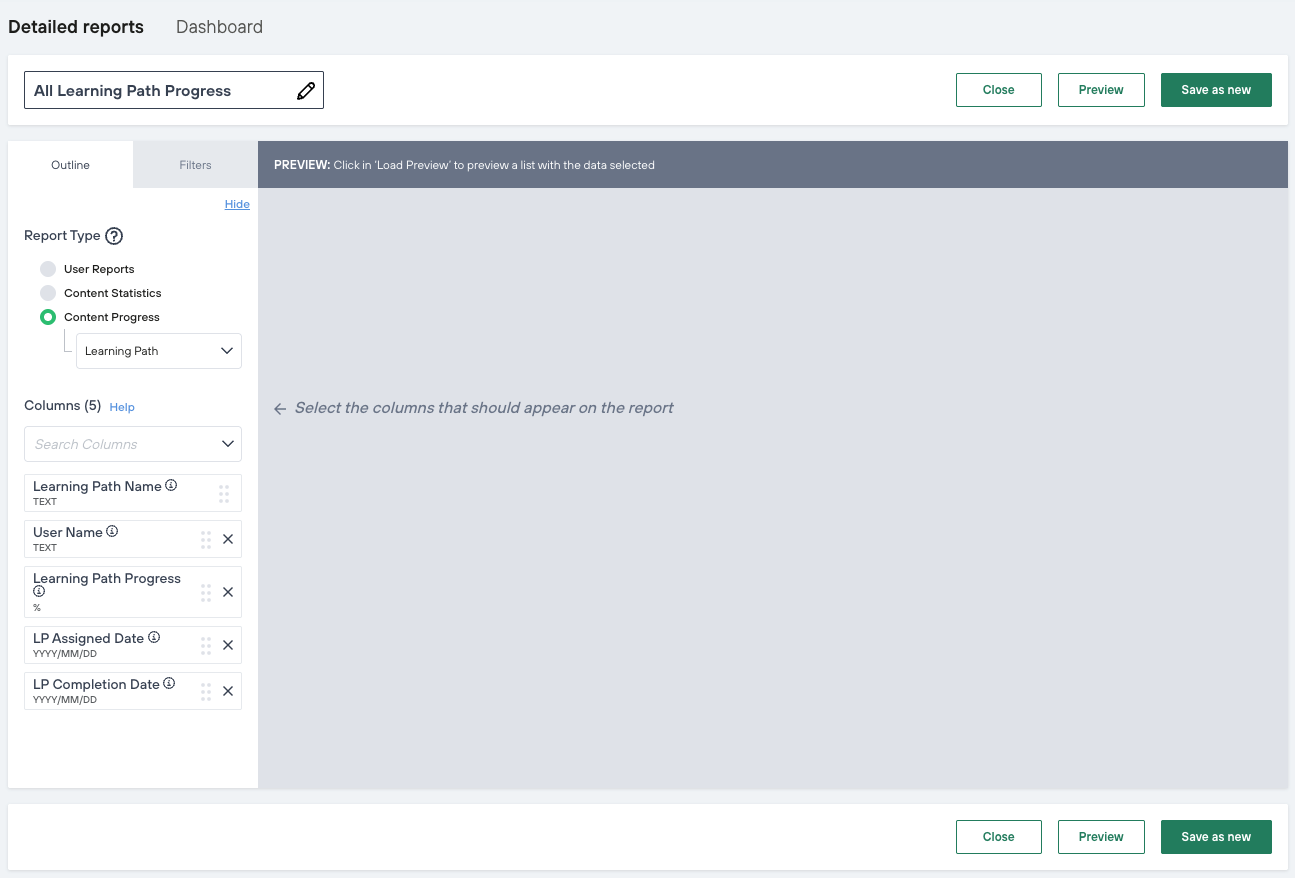Click the Columns Help link
Viewport: 1295px width, 878px height.
(x=122, y=407)
